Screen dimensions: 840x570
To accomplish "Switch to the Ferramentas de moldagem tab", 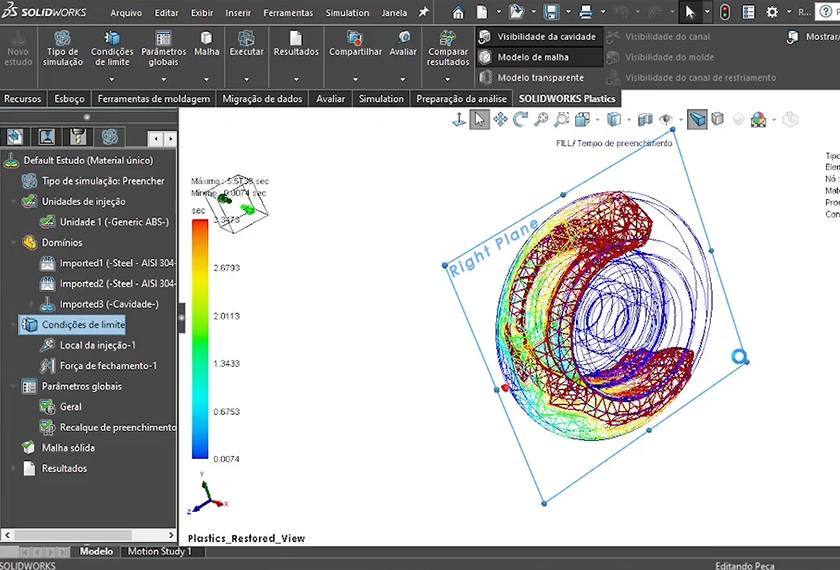I will (x=154, y=99).
